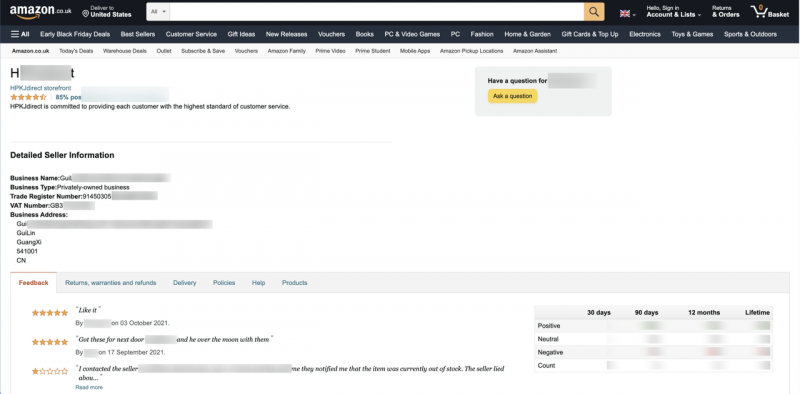Click inside the main search field
This screenshot has height=394, width=800.
click(x=377, y=12)
